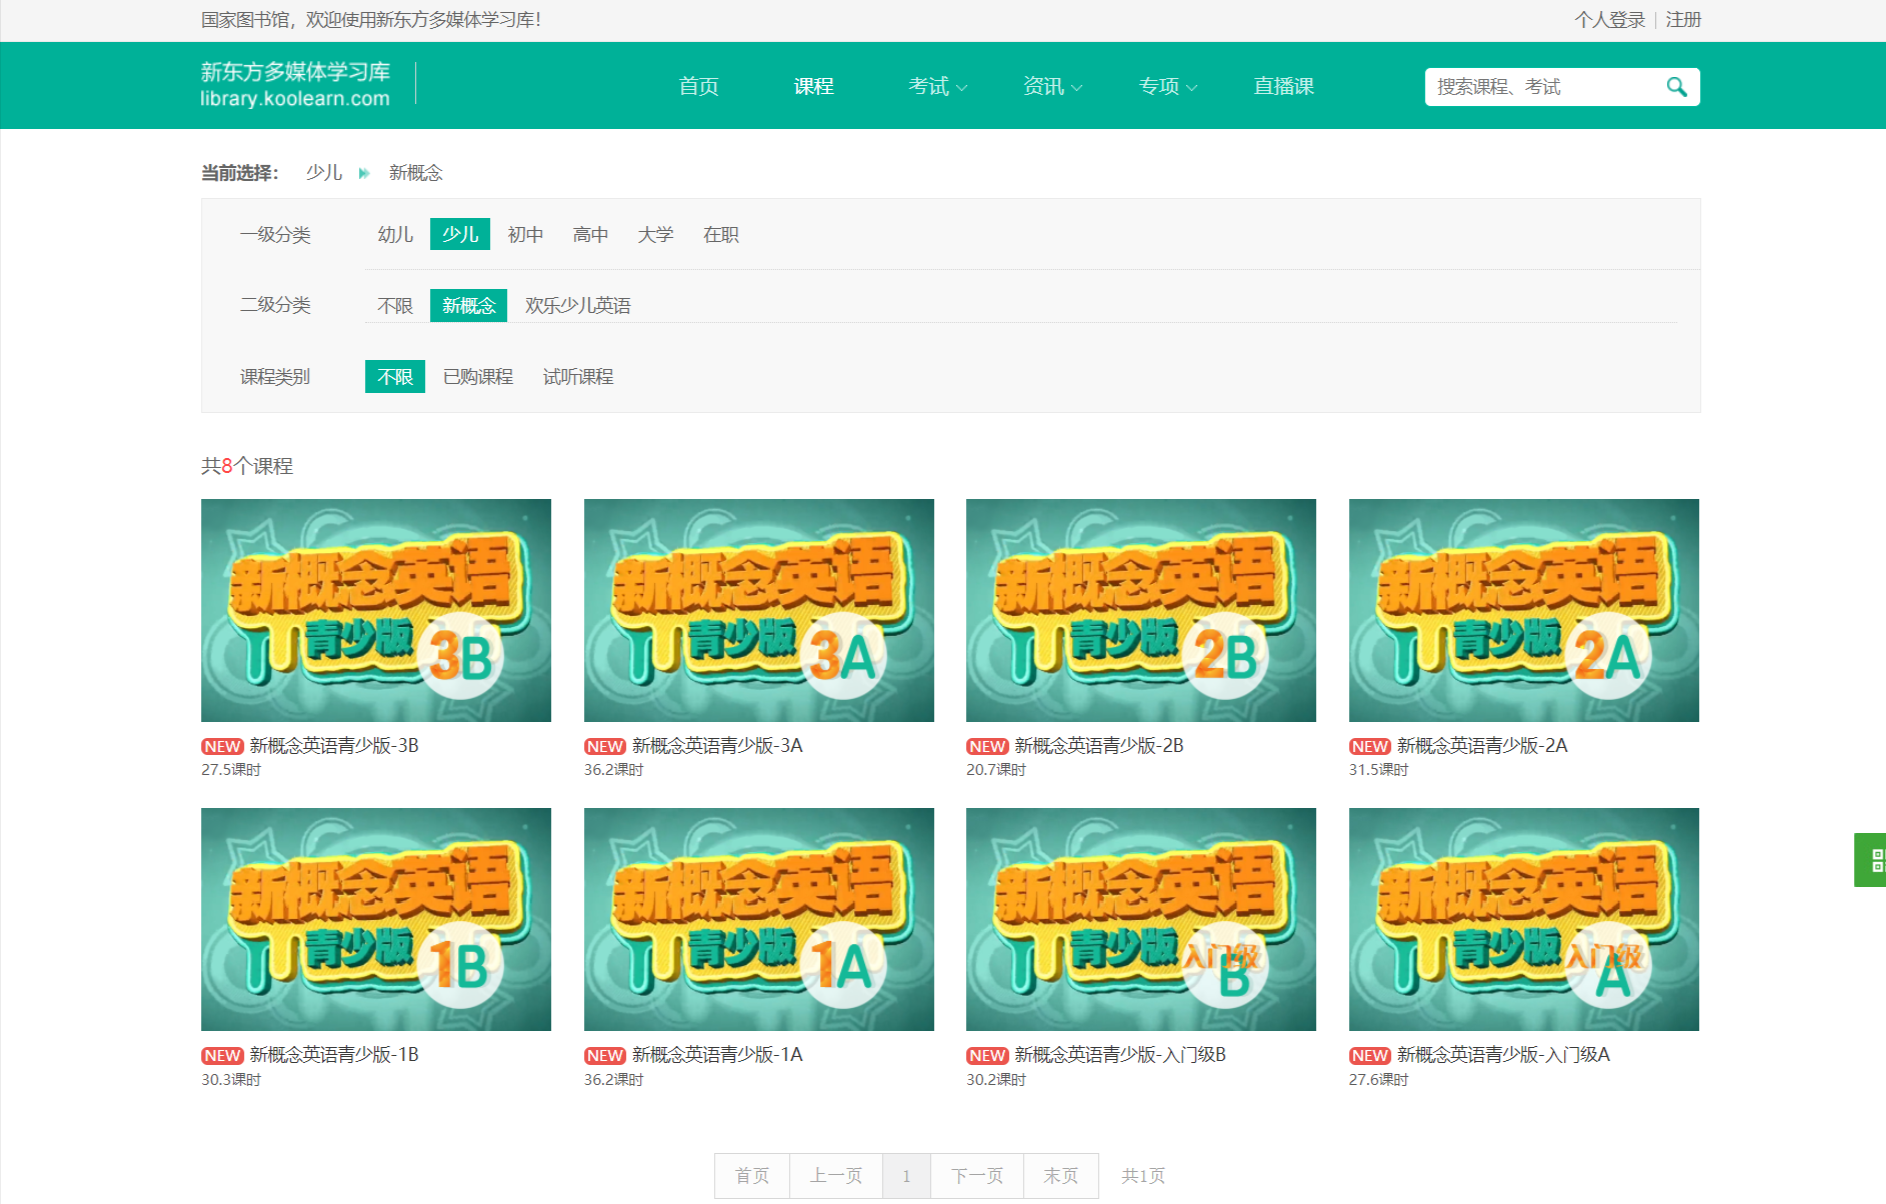
Task: Open the 入门级B course thumbnail
Action: [x=1141, y=919]
